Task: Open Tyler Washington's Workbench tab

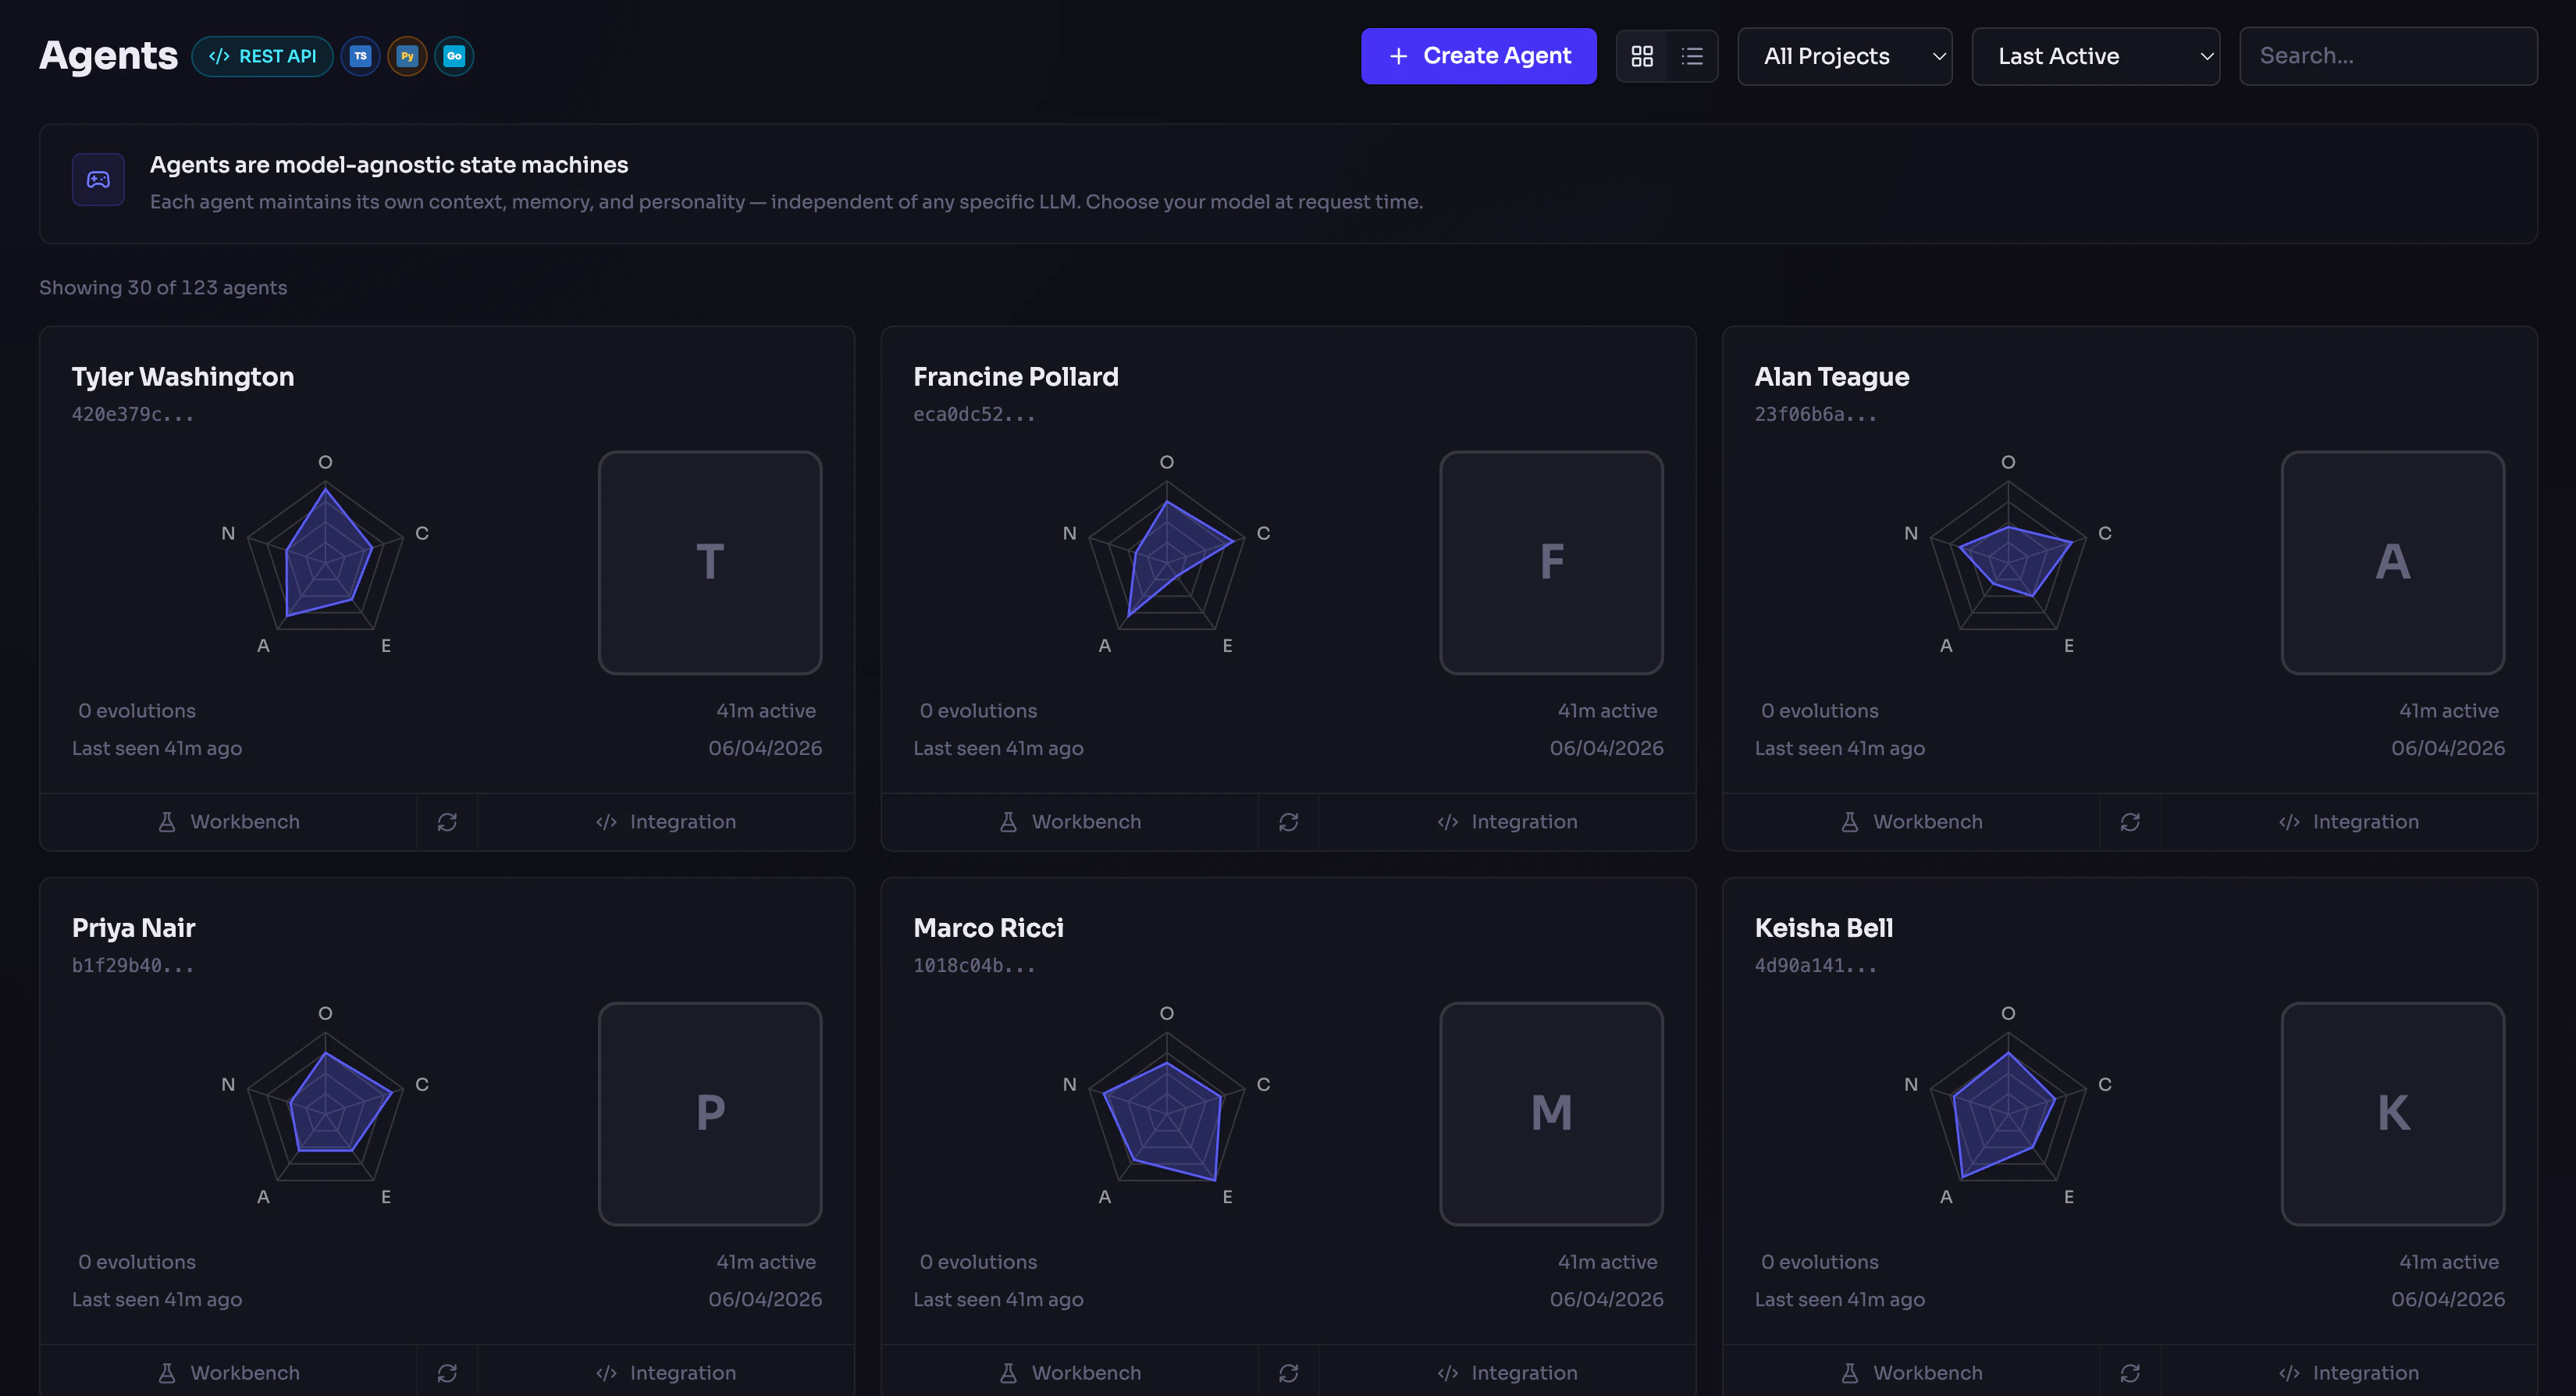Action: (229, 822)
